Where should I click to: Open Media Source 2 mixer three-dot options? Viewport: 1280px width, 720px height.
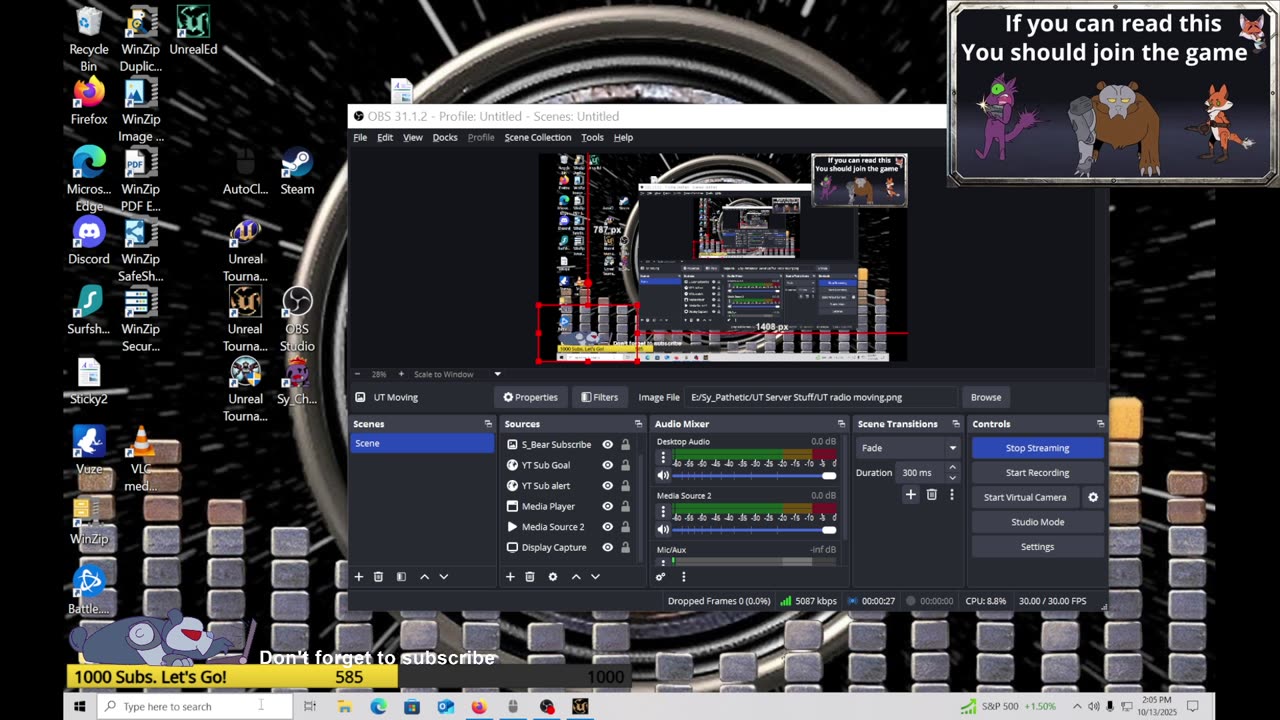point(662,512)
